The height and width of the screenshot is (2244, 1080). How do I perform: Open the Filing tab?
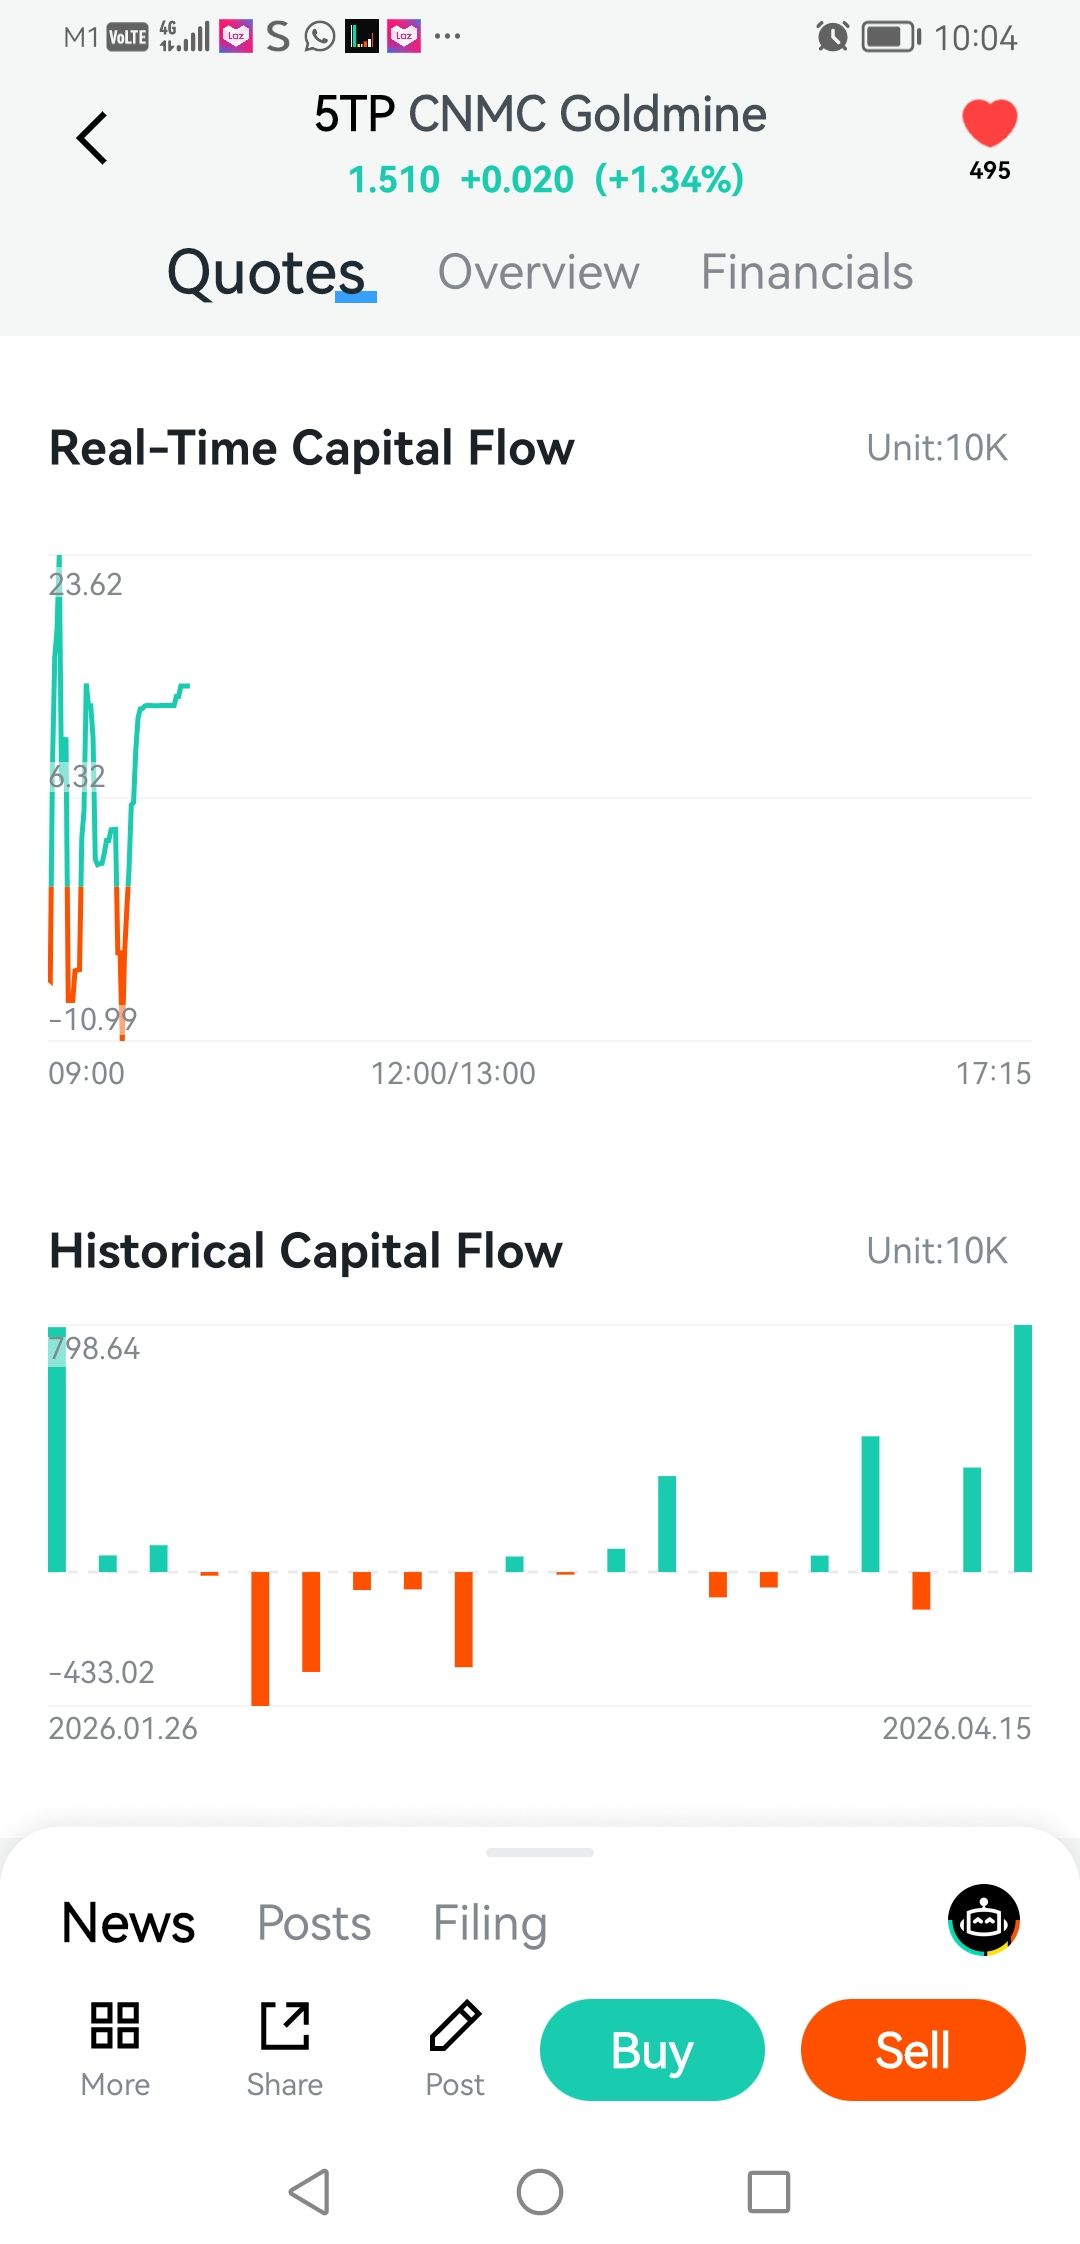coord(490,1923)
